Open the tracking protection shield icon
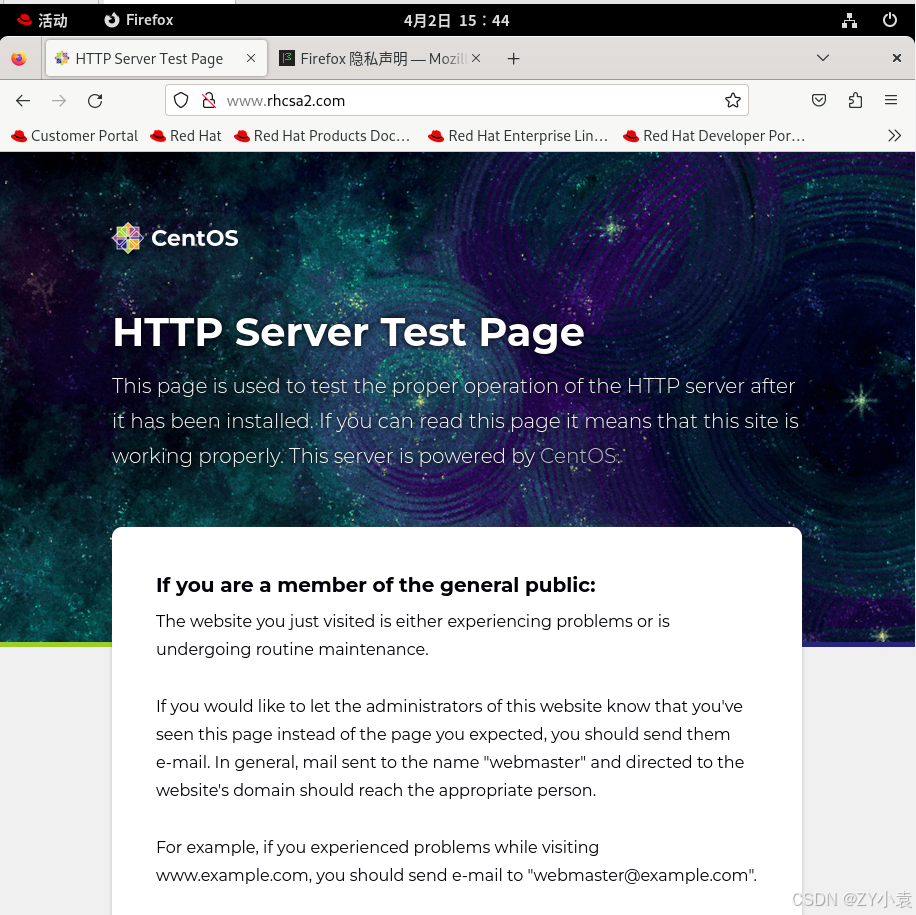 click(x=181, y=100)
